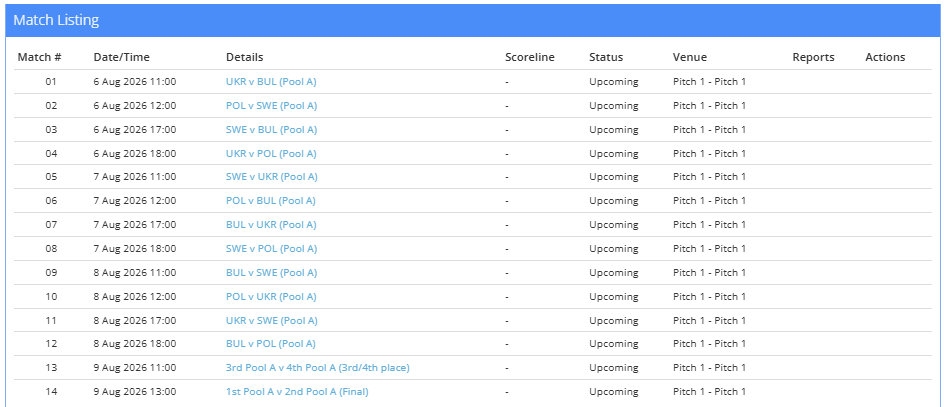Click the POL v UKR (Pool A) link
The height and width of the screenshot is (407, 952).
click(x=271, y=296)
